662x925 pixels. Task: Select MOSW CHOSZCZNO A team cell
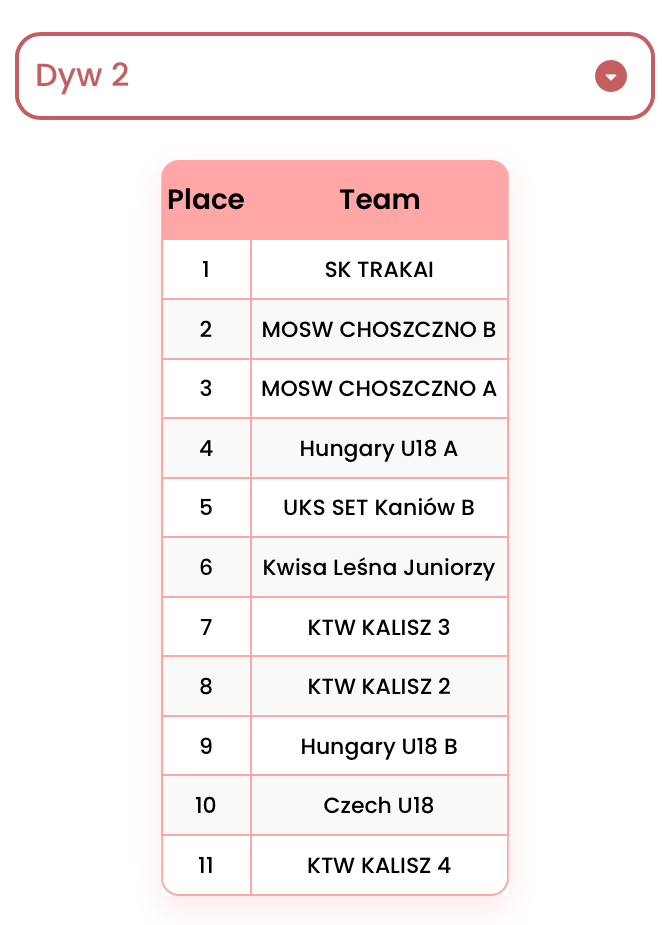379,389
